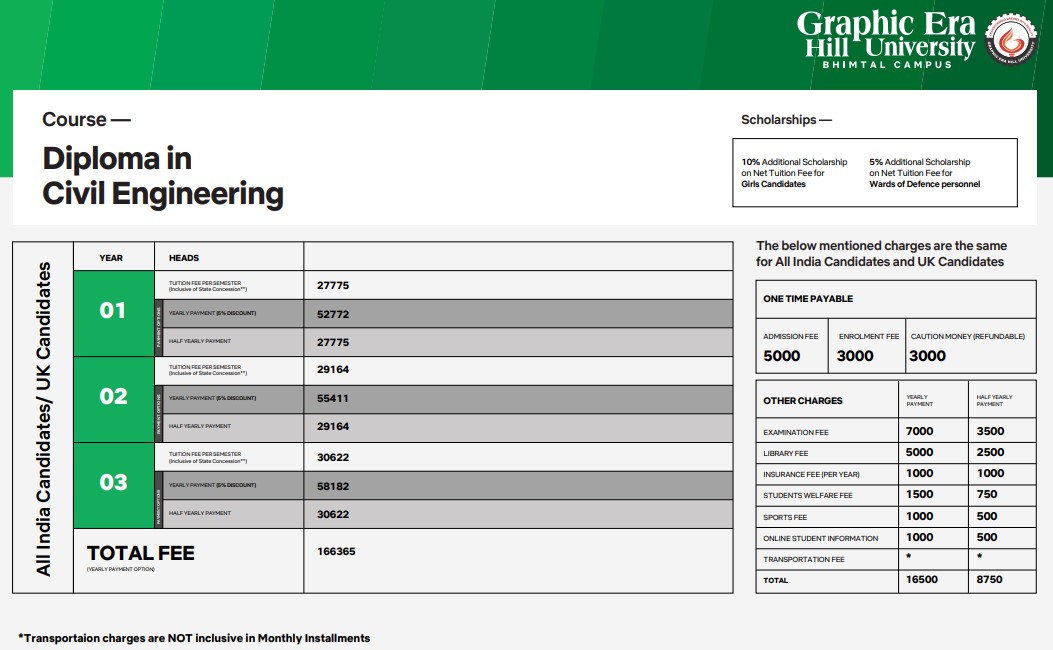Click year 01 half yearly payment label
The image size is (1053, 650).
point(199,341)
